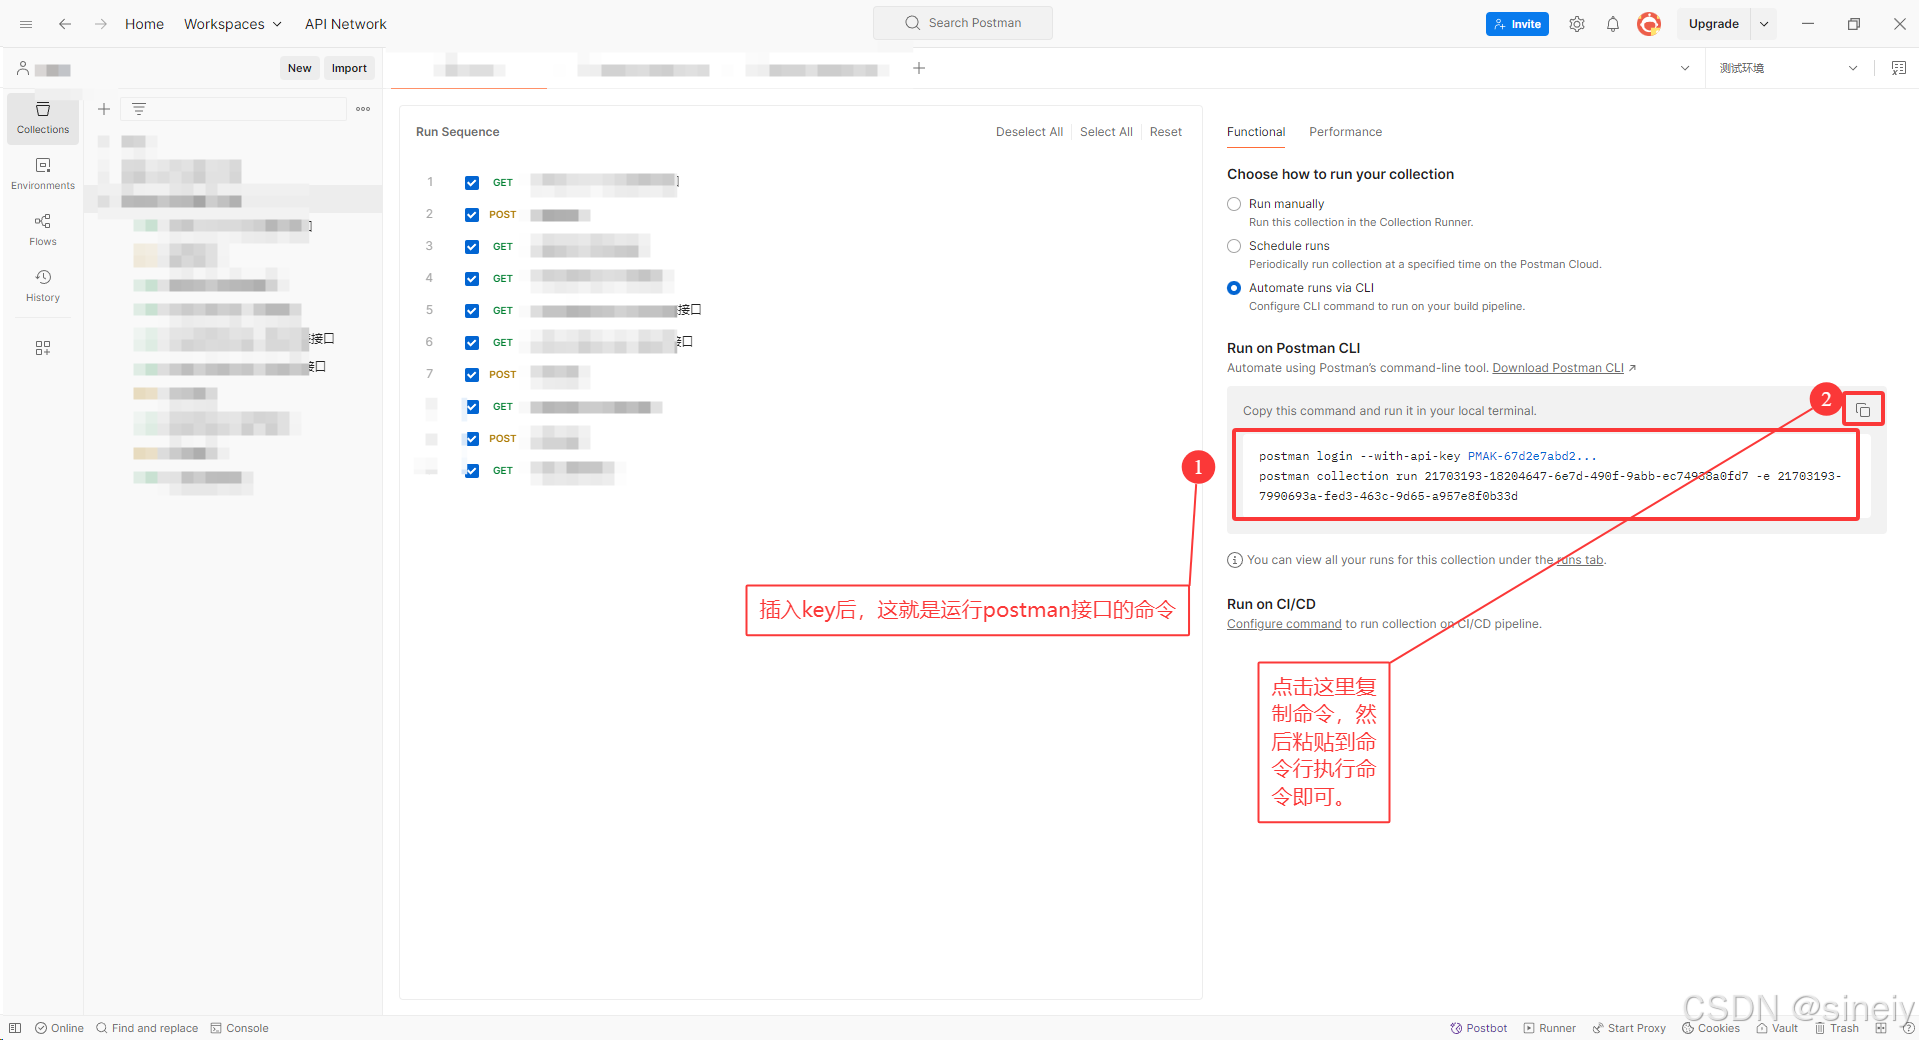The height and width of the screenshot is (1040, 1919).
Task: Switch to the Functional tab
Action: point(1256,132)
